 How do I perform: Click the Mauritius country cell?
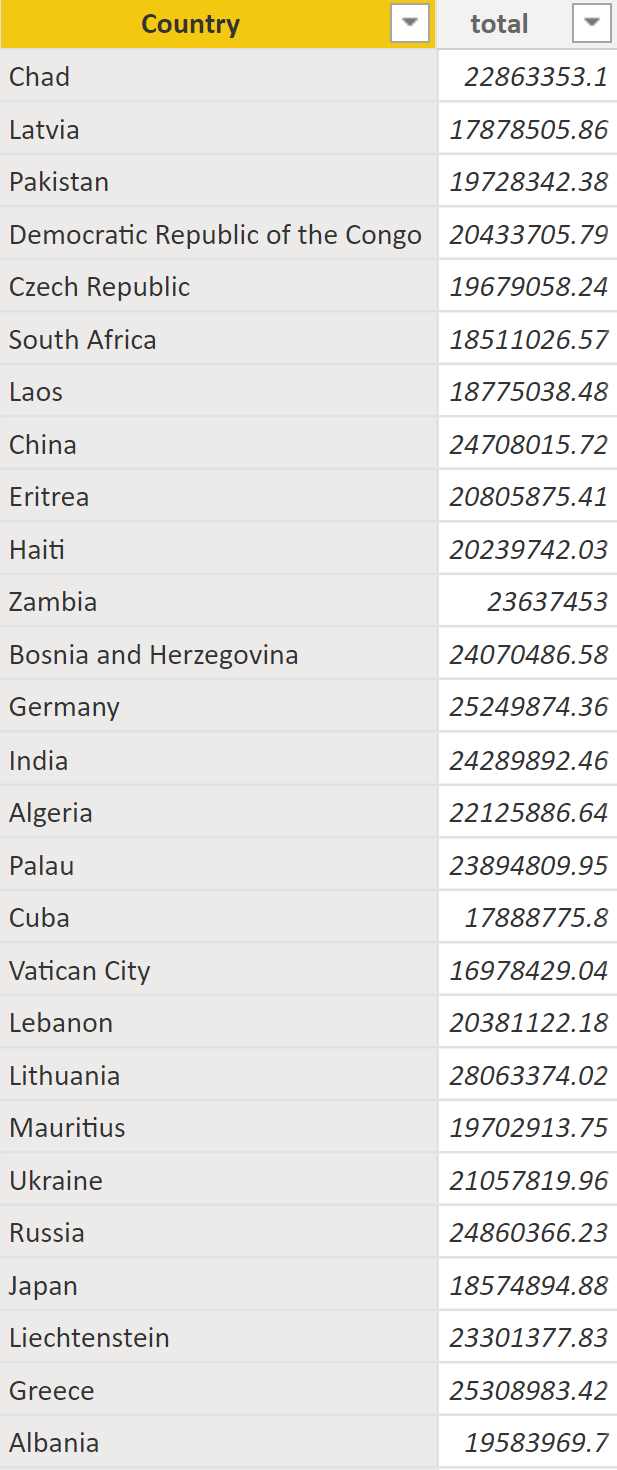point(67,1128)
